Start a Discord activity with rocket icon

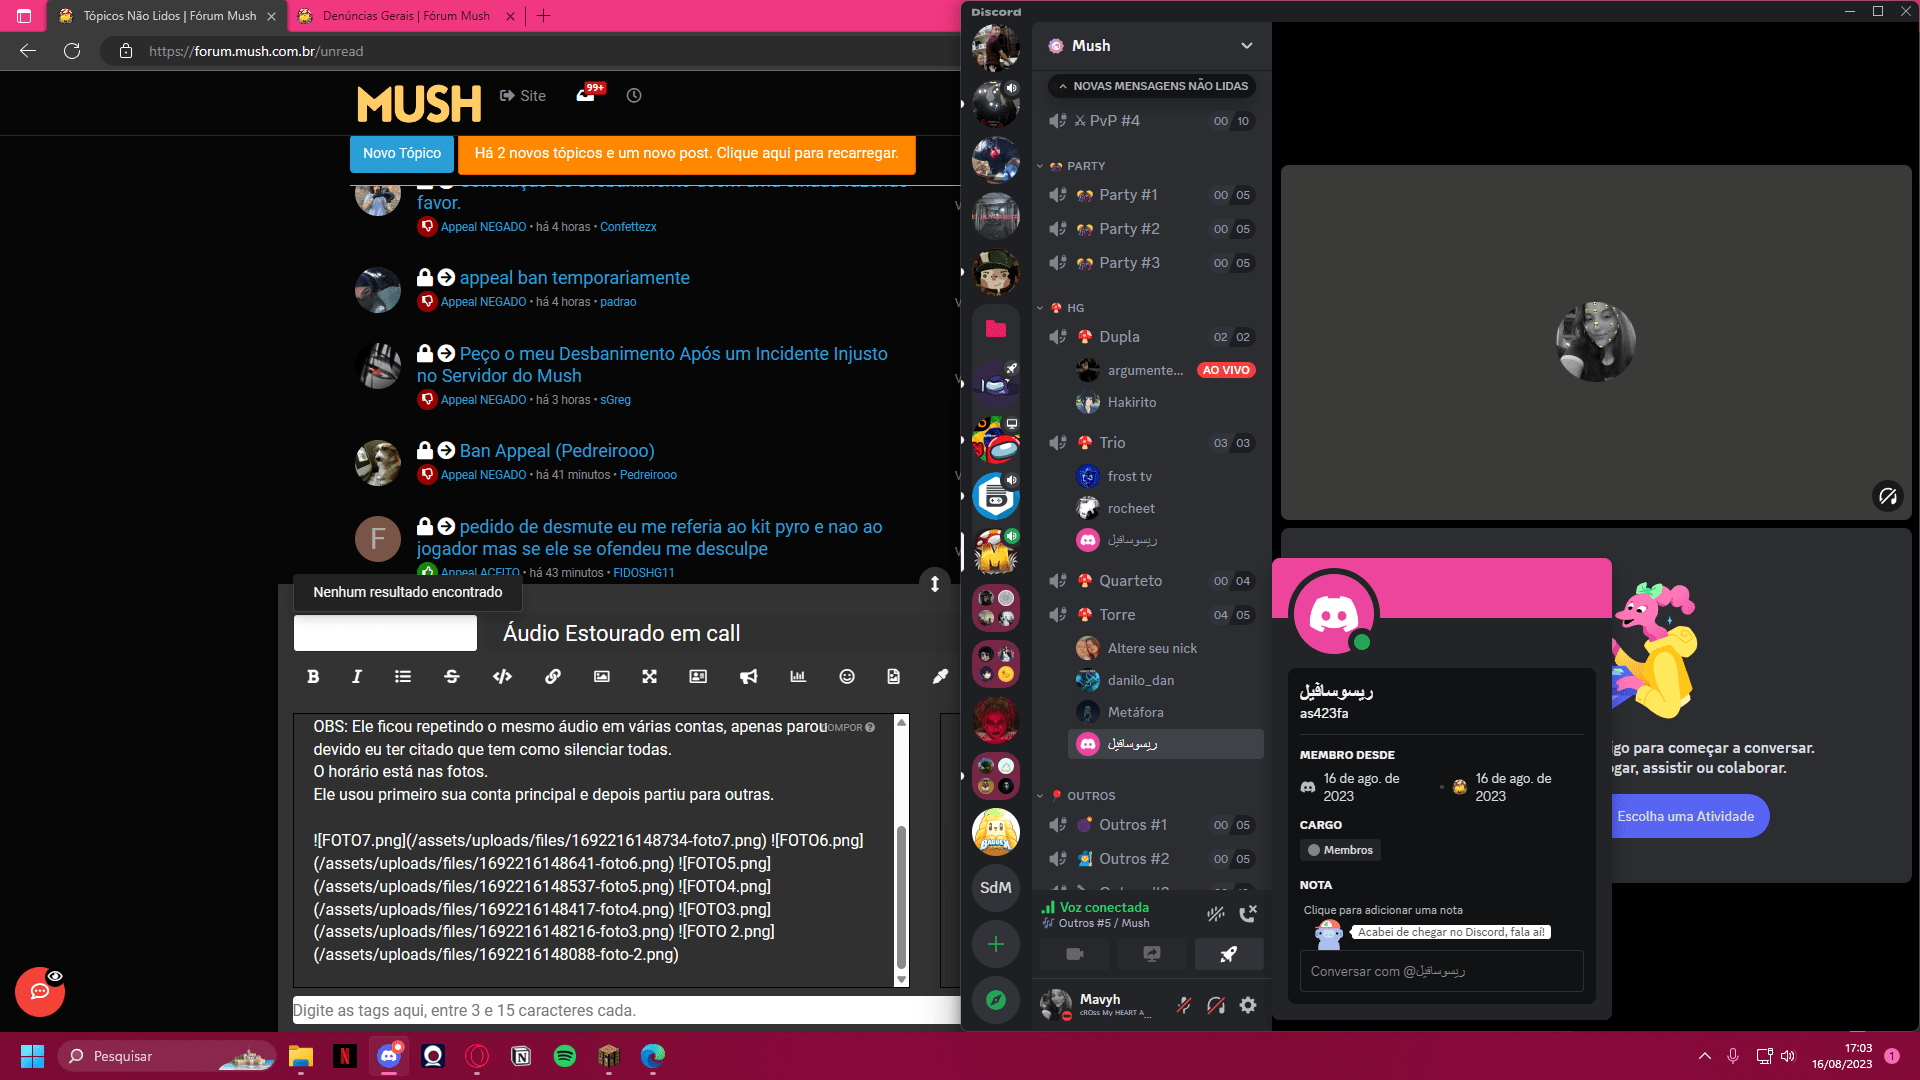point(1229,954)
